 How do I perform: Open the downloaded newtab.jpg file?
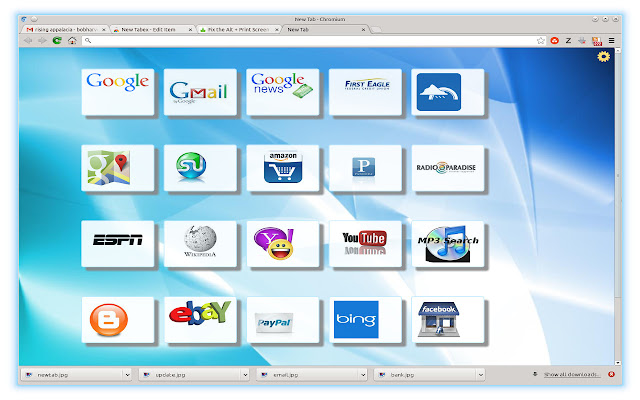(x=73, y=374)
